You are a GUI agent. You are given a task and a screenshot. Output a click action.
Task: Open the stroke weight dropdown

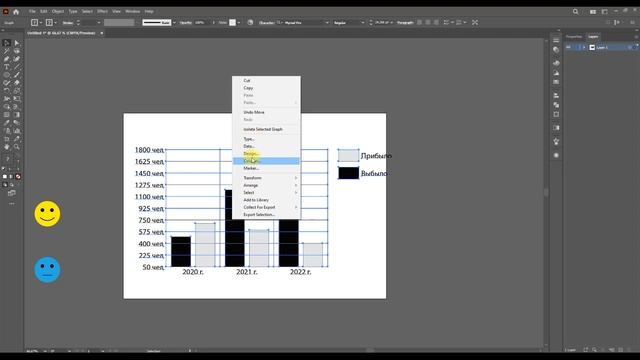(x=99, y=23)
